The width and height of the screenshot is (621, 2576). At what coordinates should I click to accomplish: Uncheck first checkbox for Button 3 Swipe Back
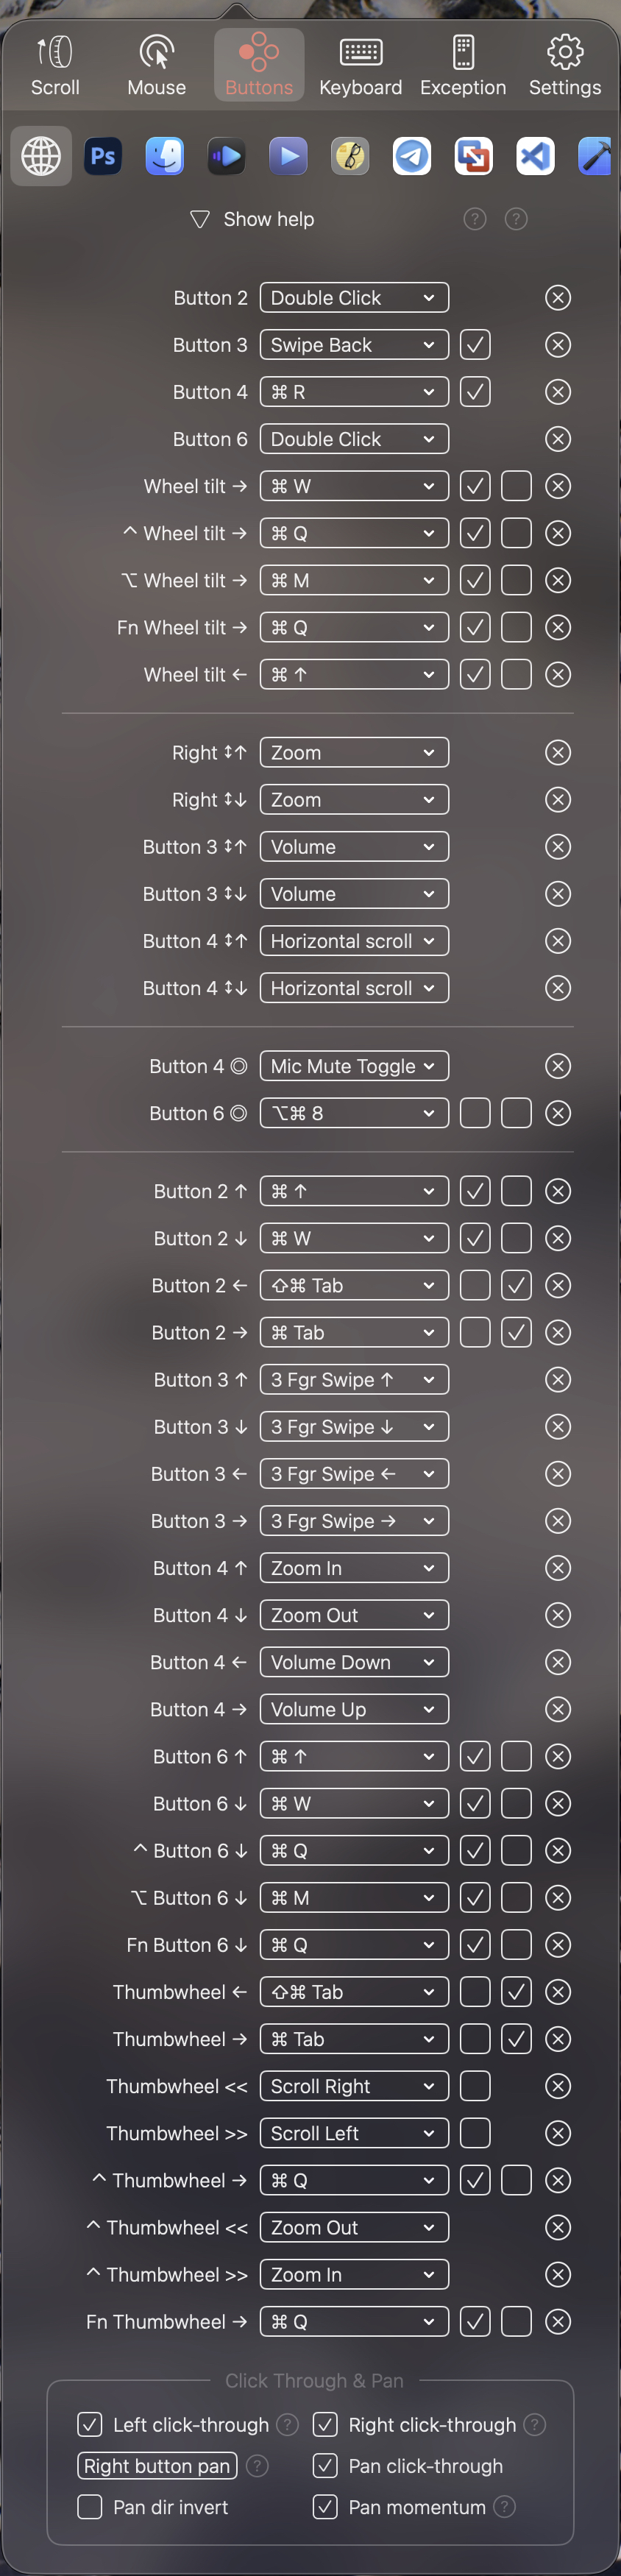(475, 345)
